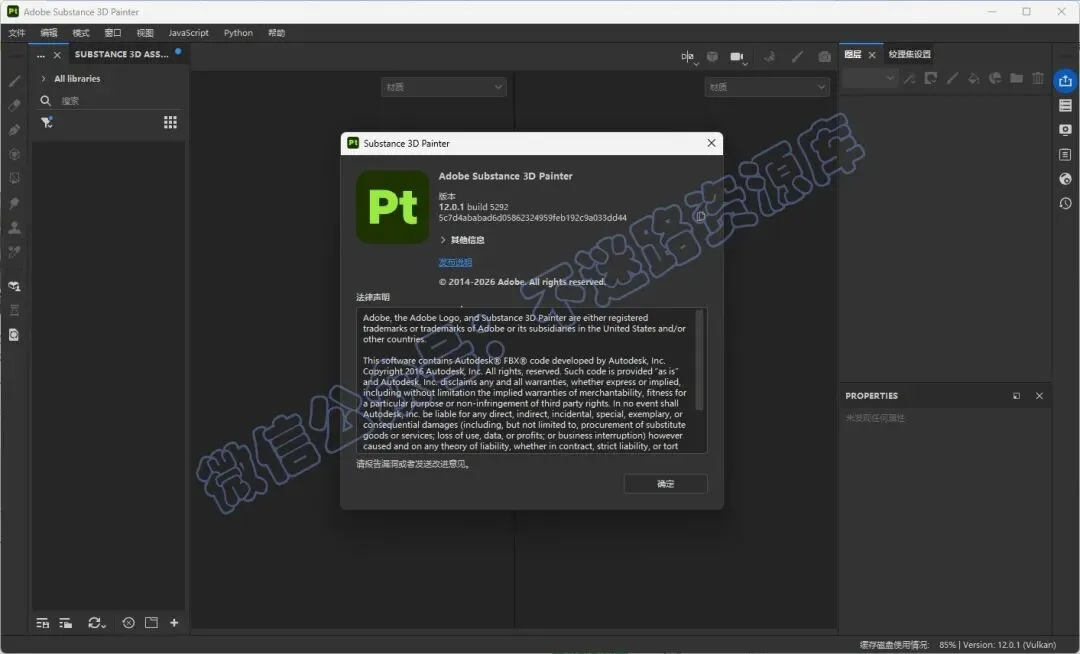Copy version hash with copy icon

pyautogui.click(x=700, y=217)
